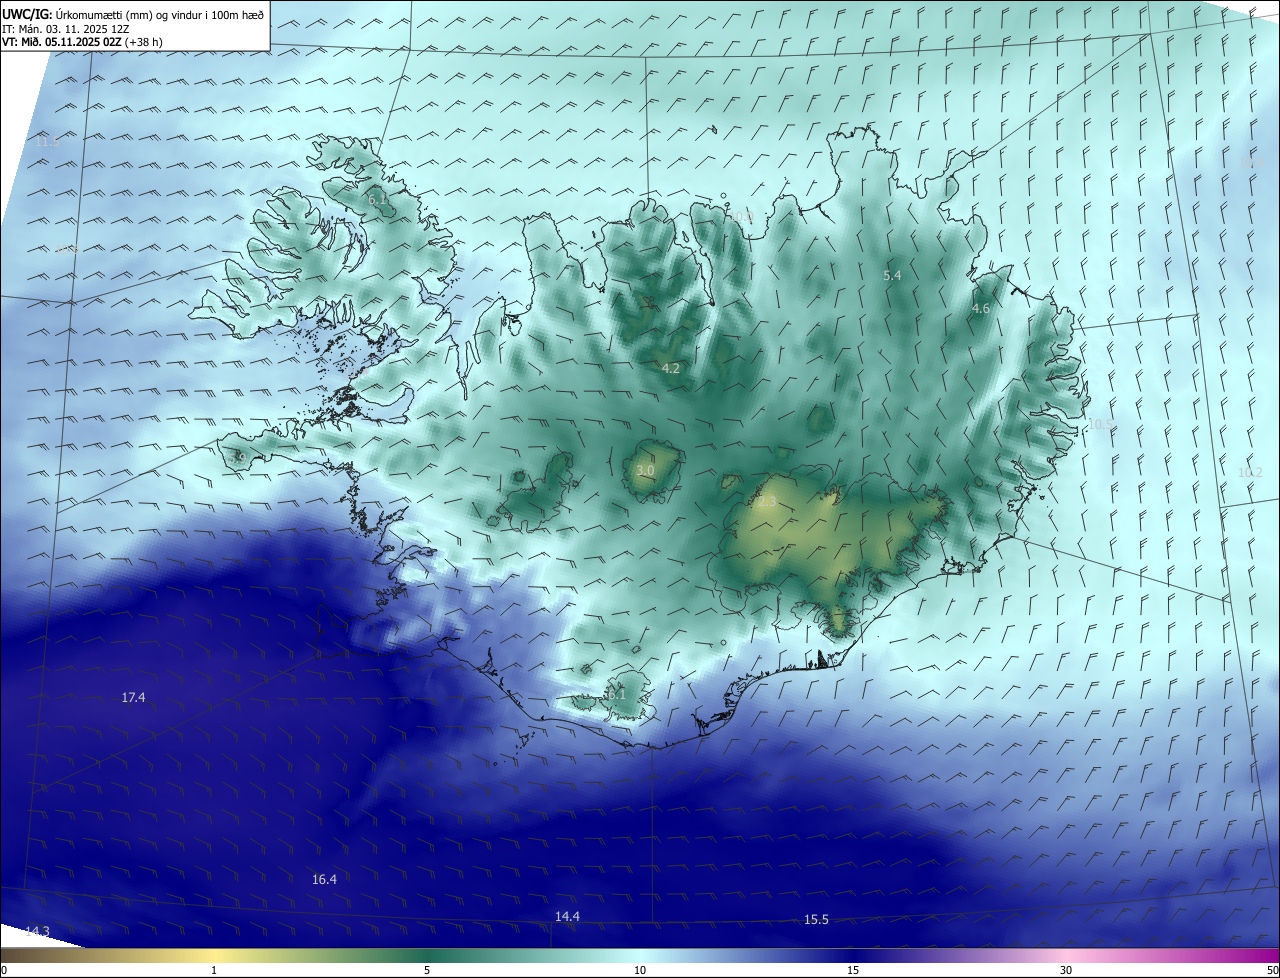Select the valid time "VT: Mið. 05.11.2025 02Z (+38 h)"
Viewport: 1280px width, 978px height.
click(83, 42)
